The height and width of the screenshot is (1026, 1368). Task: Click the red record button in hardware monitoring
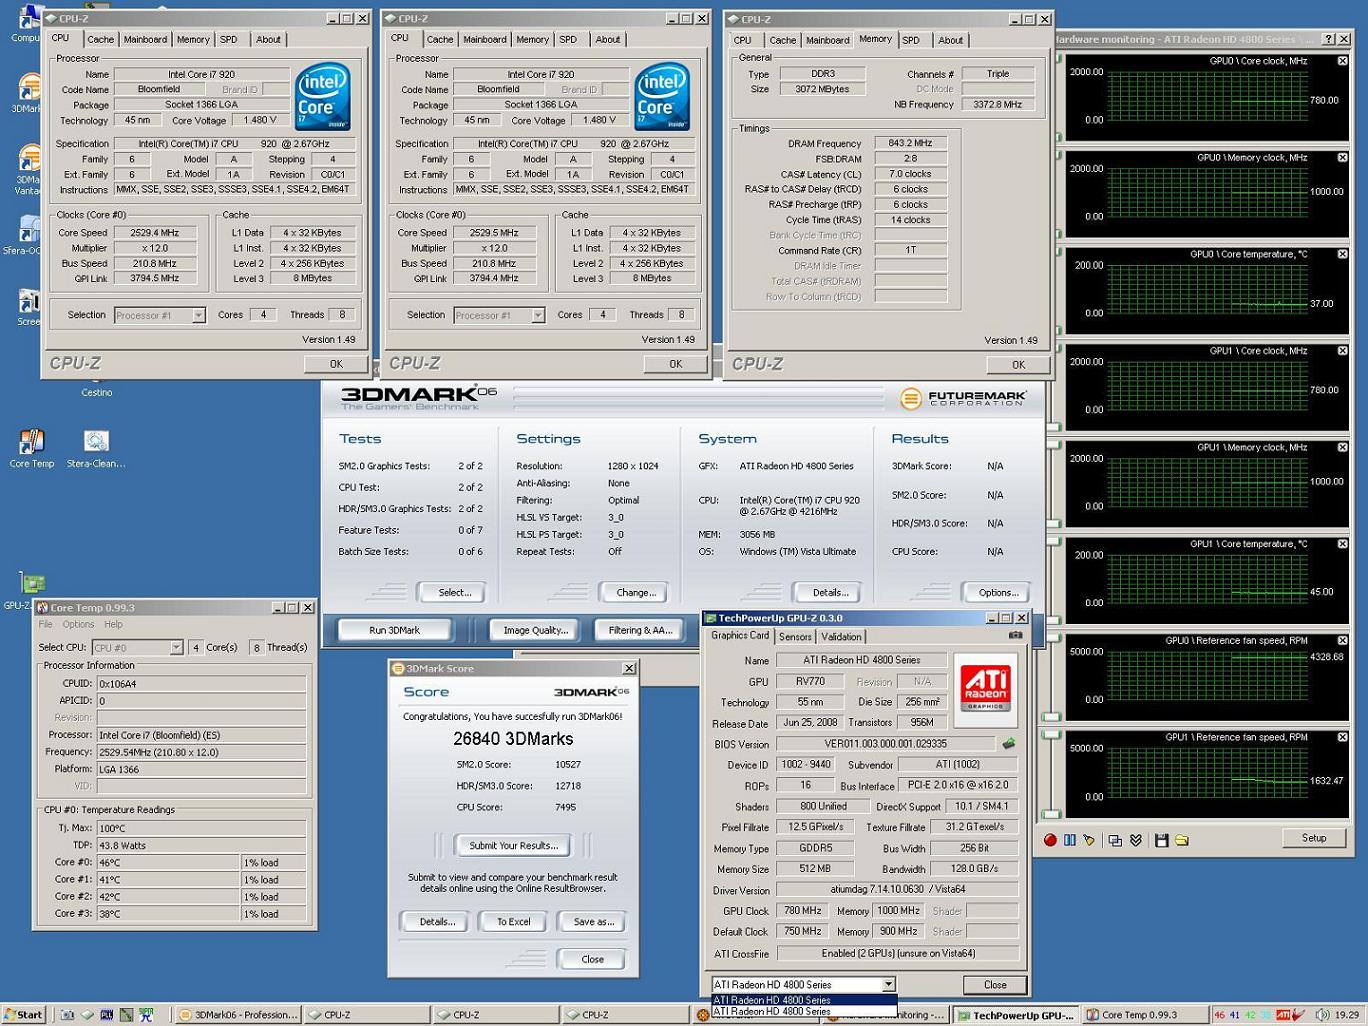(1050, 840)
